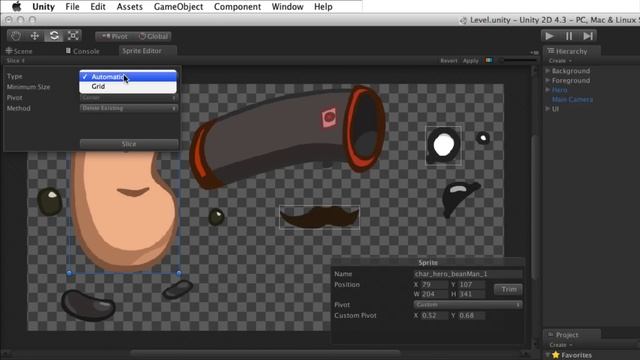The width and height of the screenshot is (640, 360).
Task: Select the Rotate tool
Action: (54, 36)
